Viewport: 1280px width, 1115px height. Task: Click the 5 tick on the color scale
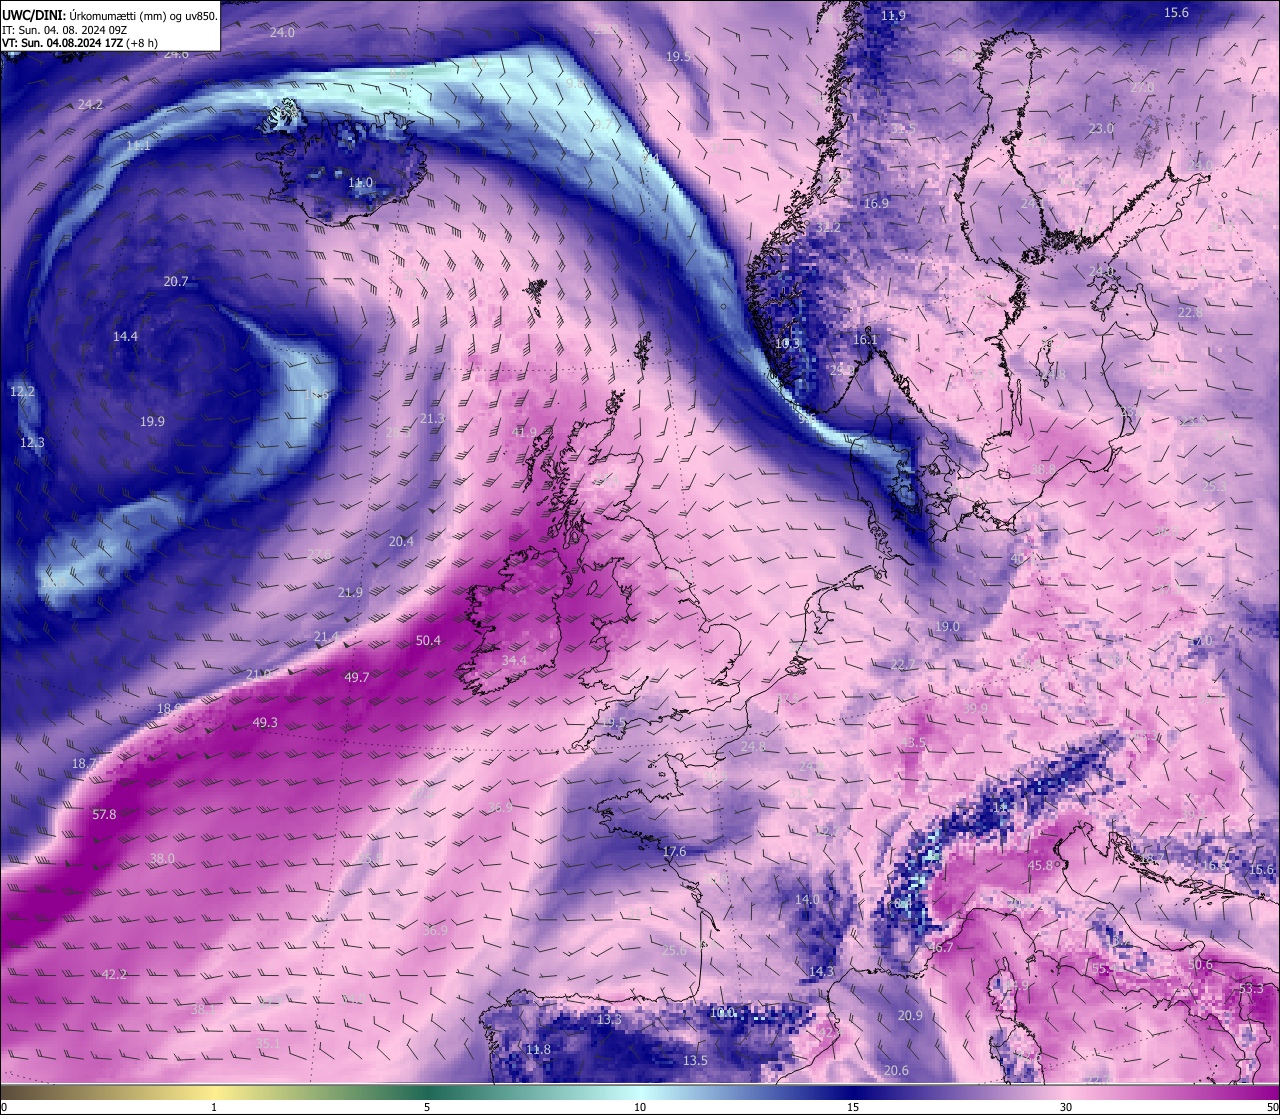point(427,1107)
